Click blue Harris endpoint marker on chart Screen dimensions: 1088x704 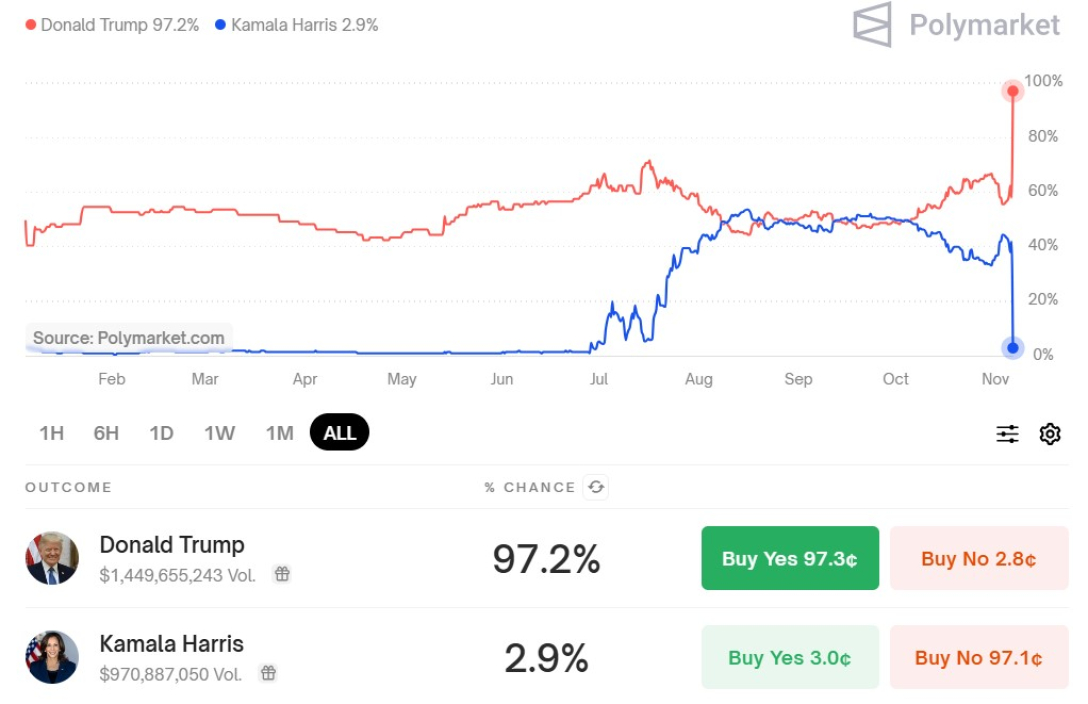[x=1013, y=348]
